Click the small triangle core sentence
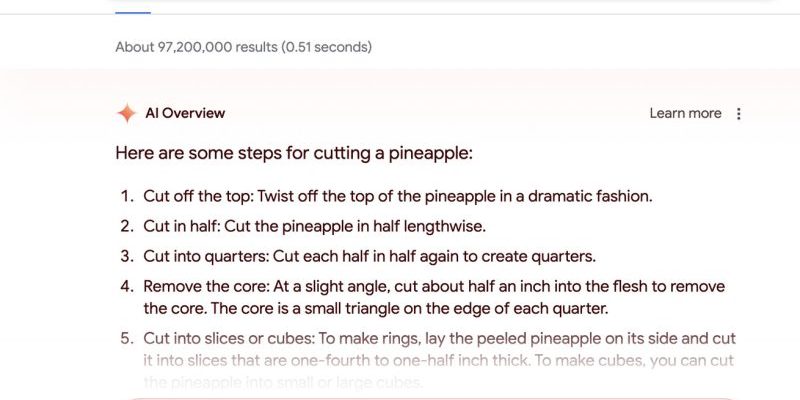This screenshot has width=800, height=400. click(x=410, y=309)
